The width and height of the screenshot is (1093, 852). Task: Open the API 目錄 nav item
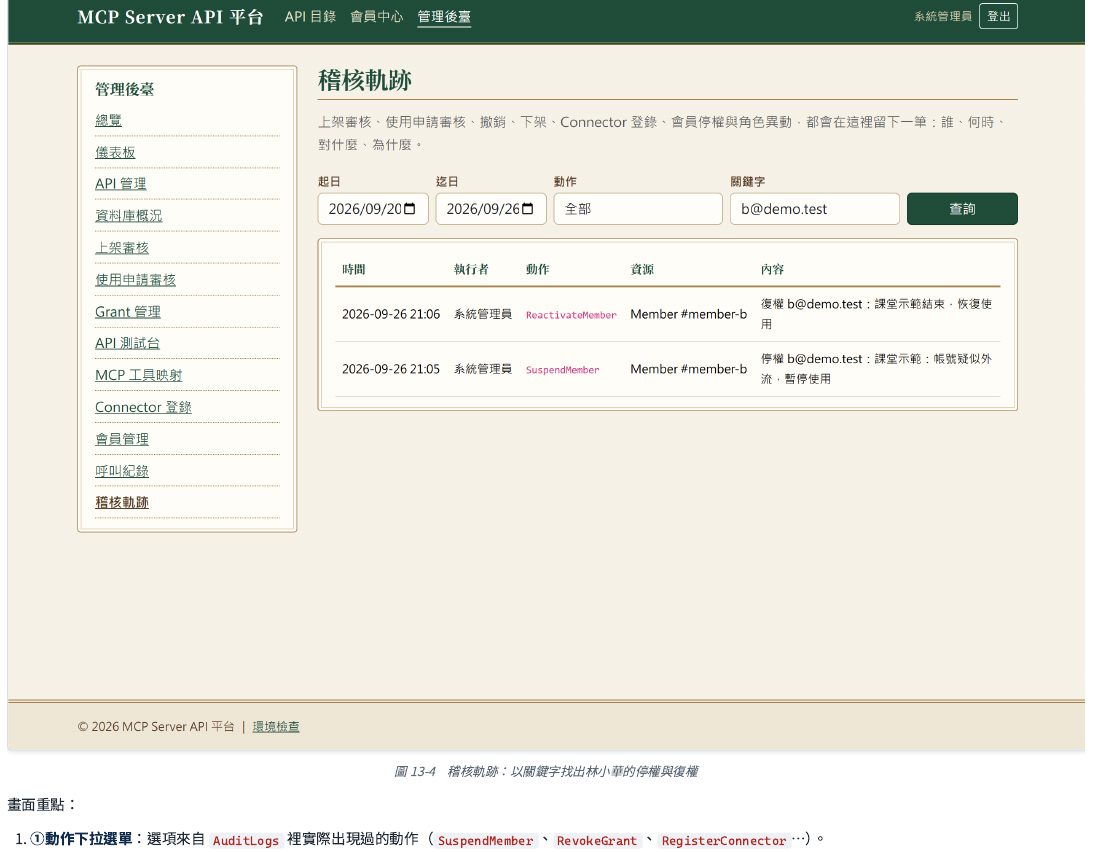click(310, 16)
